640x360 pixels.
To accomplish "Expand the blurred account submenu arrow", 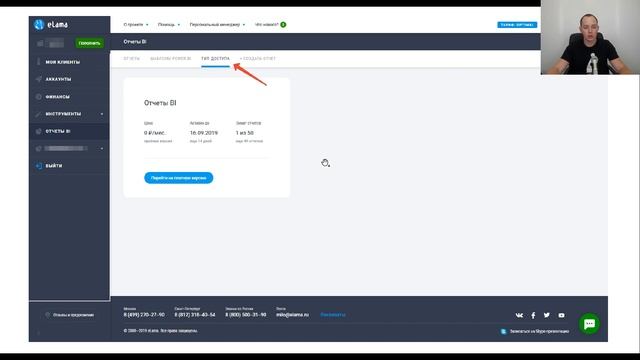I will (102, 149).
